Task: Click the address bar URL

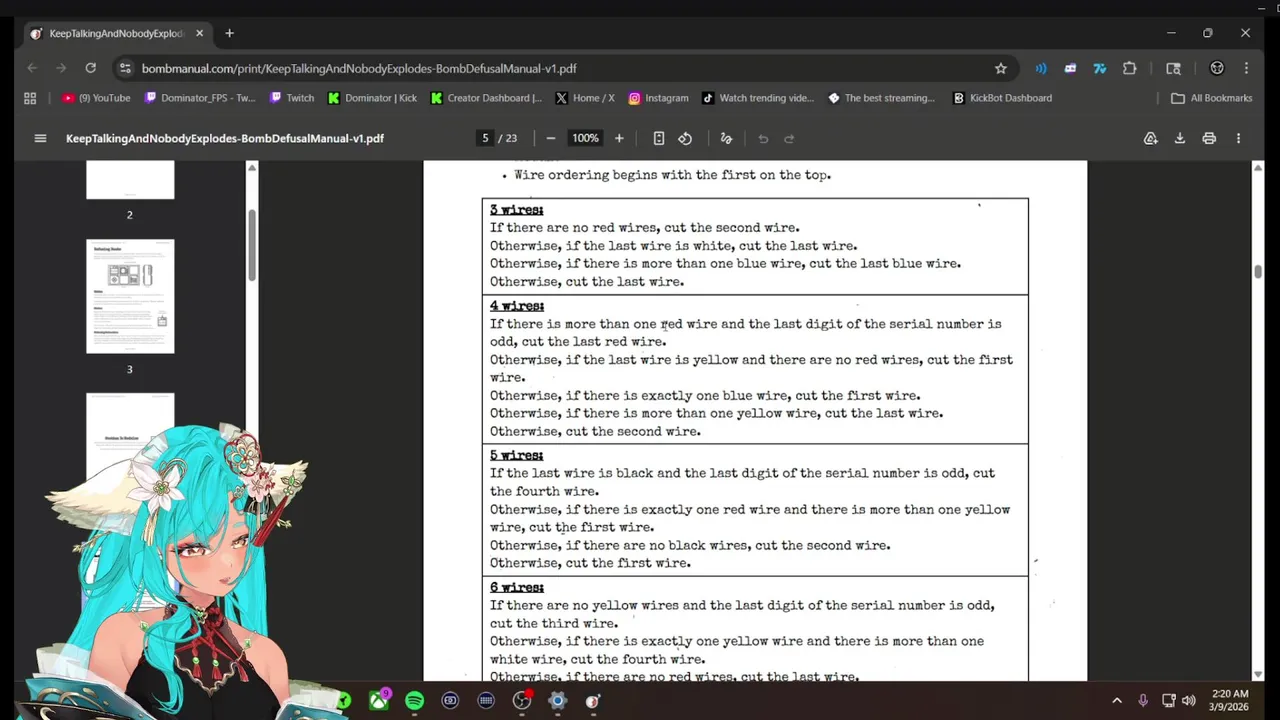Action: 359,68
